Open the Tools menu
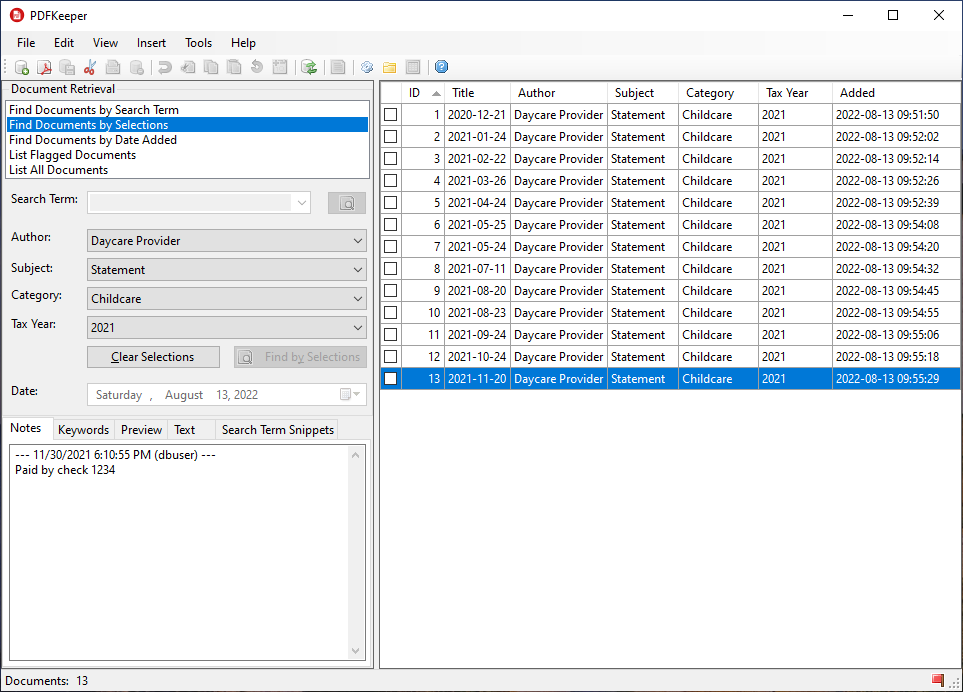963x692 pixels. coord(198,43)
